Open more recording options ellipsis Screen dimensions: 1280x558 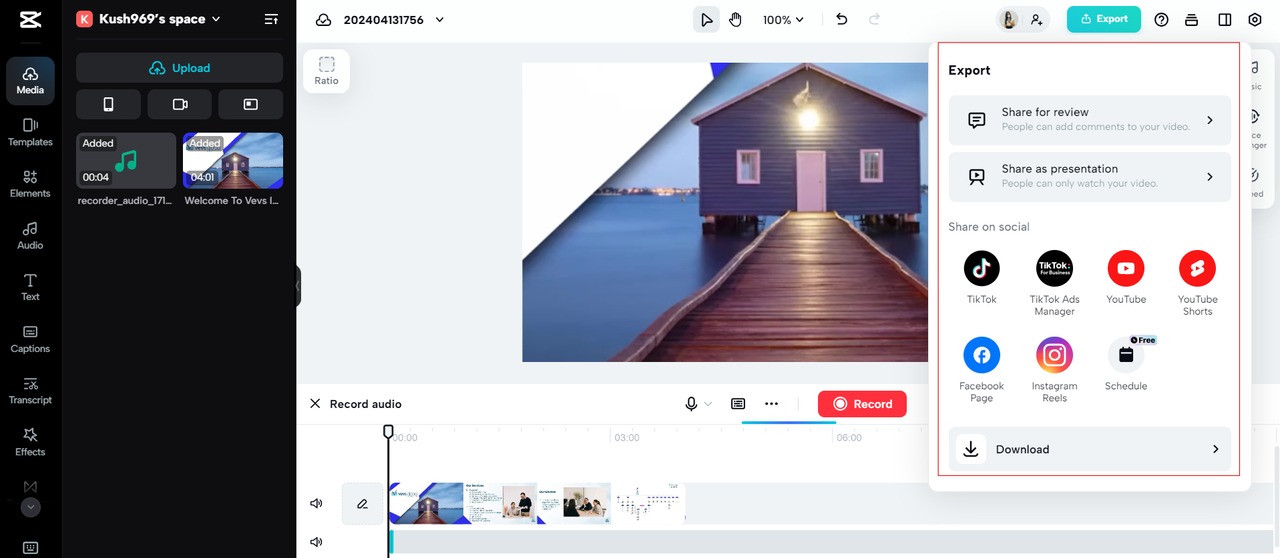pyautogui.click(x=771, y=404)
